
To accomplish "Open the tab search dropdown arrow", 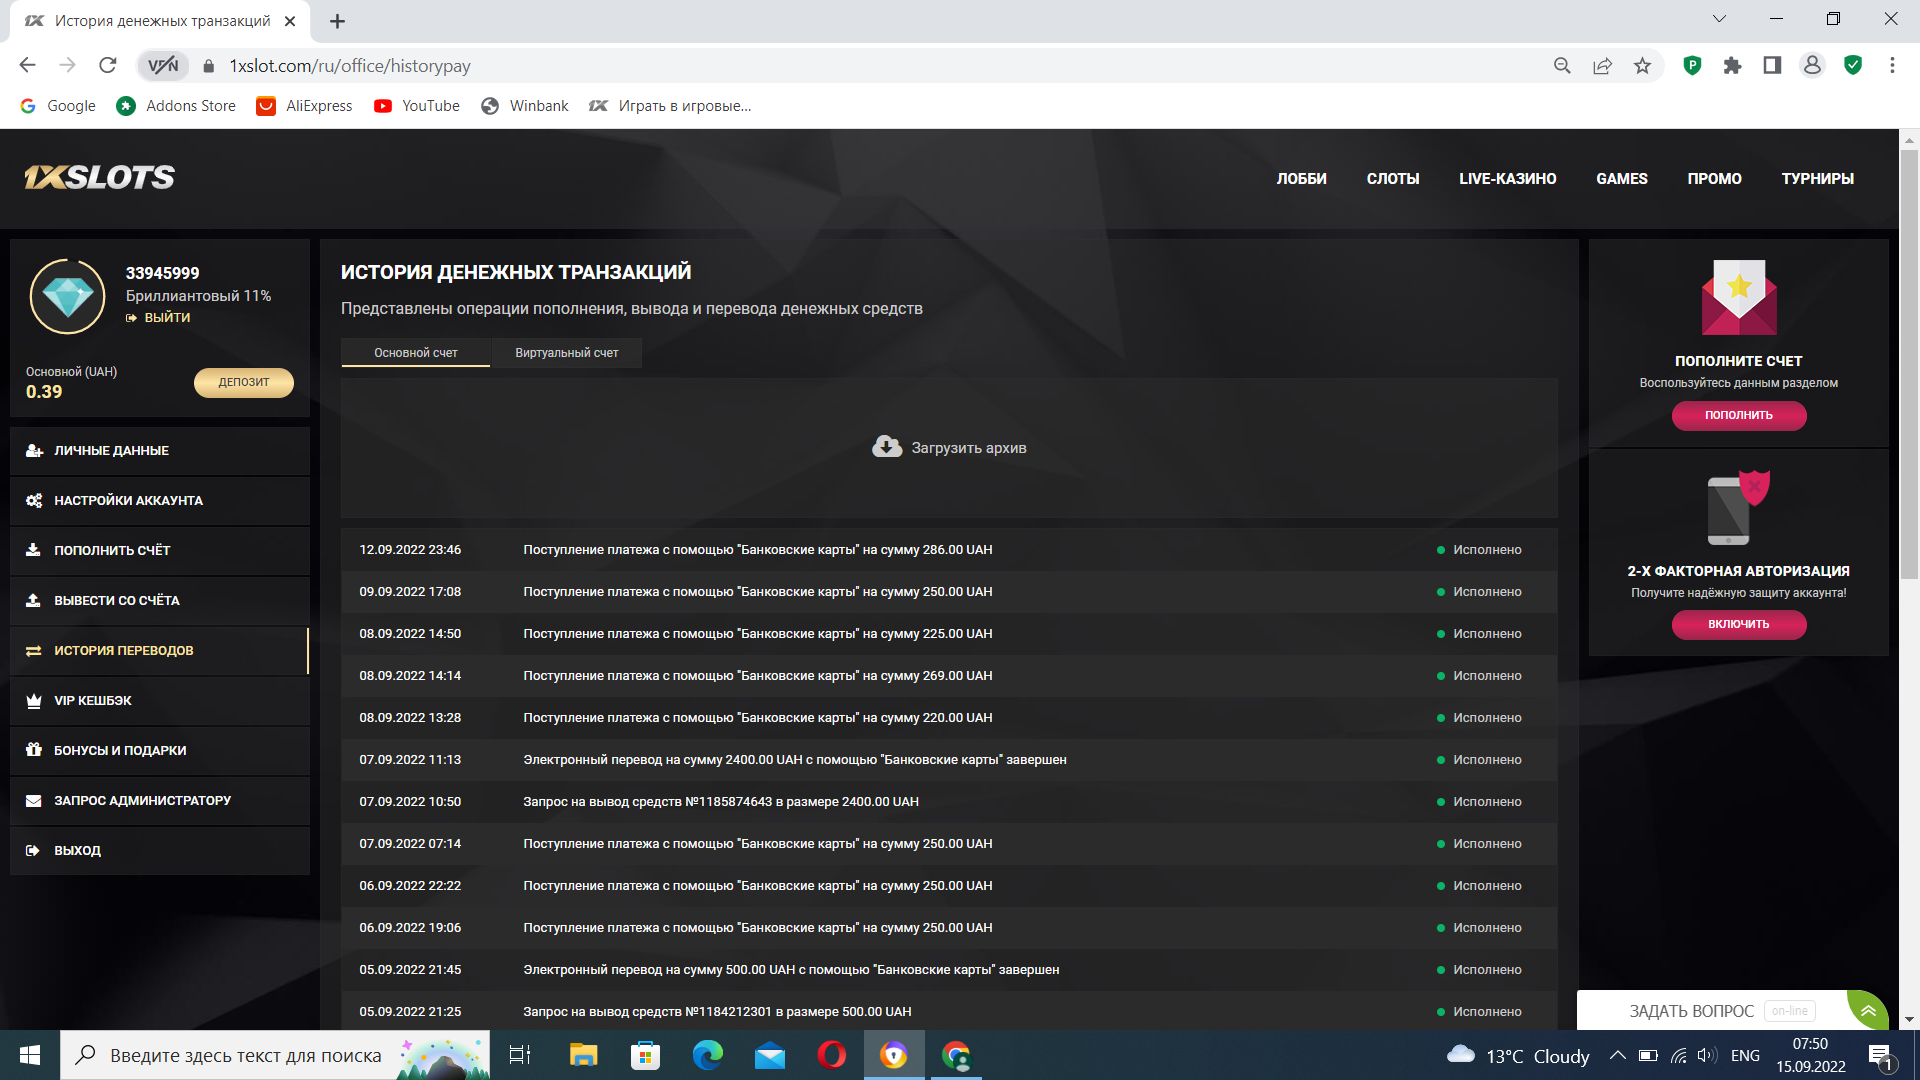I will point(1719,19).
